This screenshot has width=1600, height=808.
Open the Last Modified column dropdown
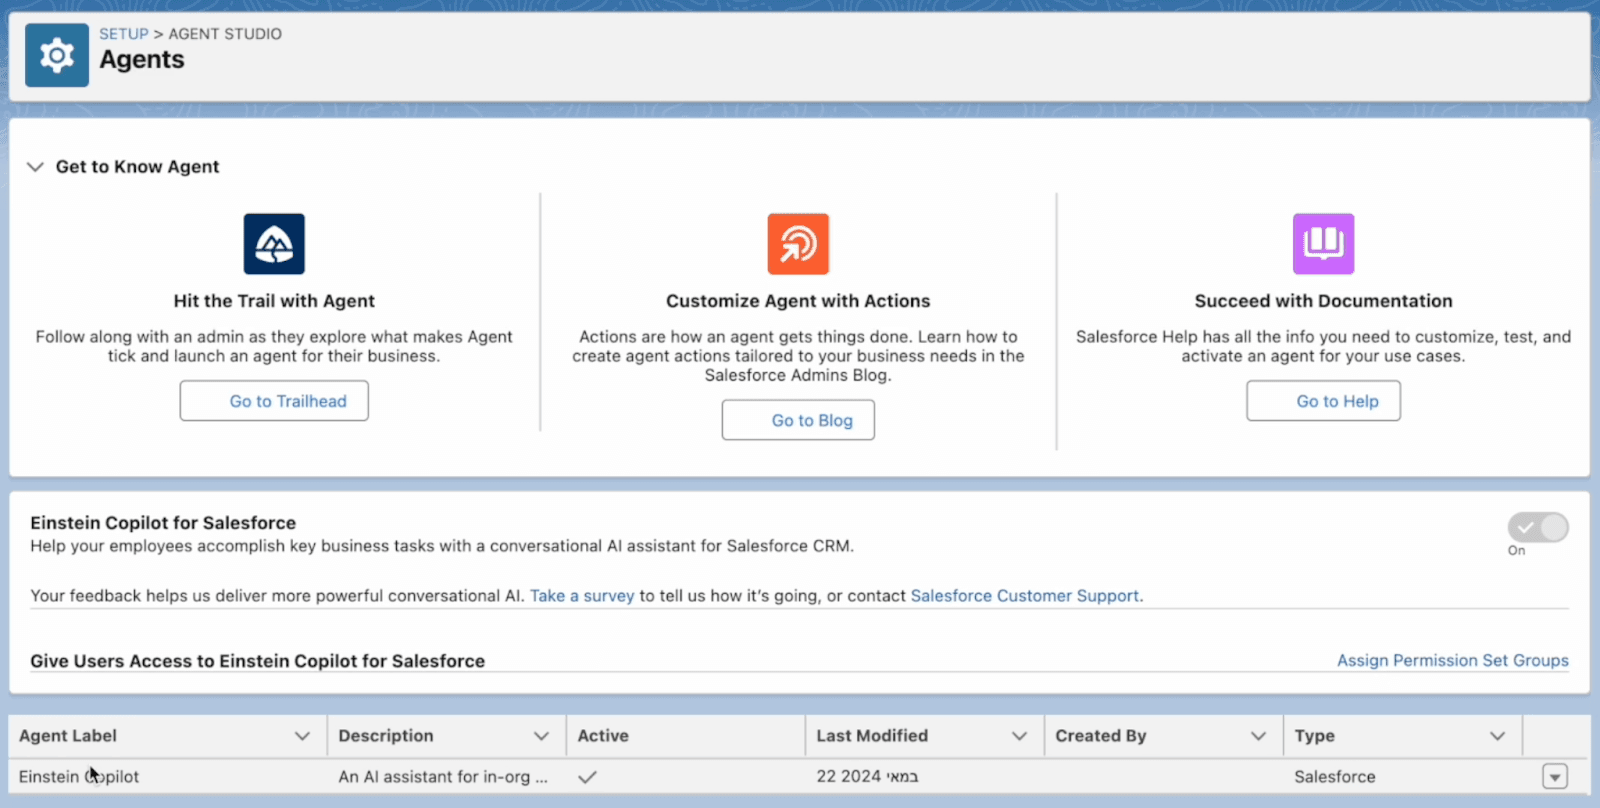point(1019,736)
